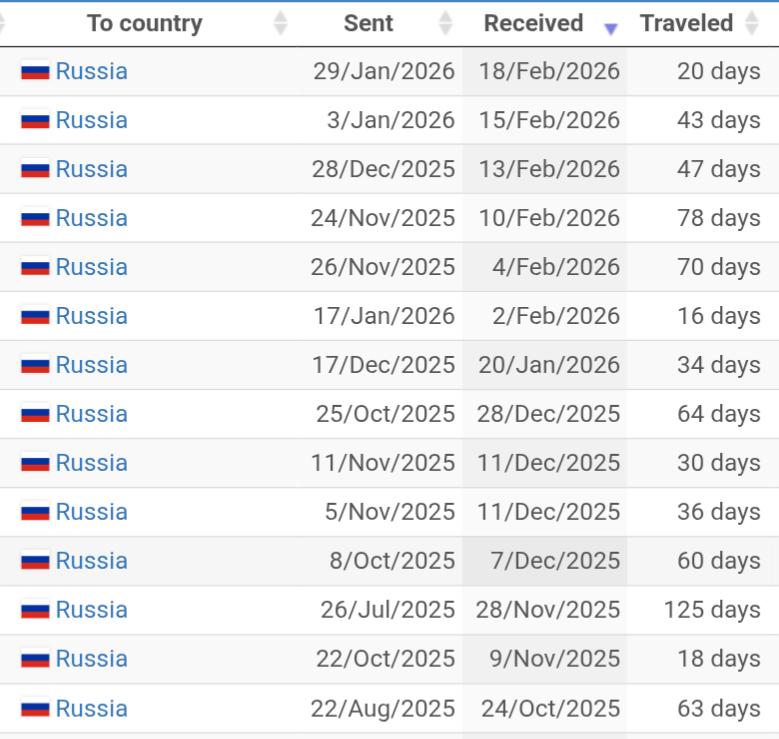The height and width of the screenshot is (739, 779).
Task: Click the flag icon in row received 24/Oct/2025
Action: coord(35,709)
